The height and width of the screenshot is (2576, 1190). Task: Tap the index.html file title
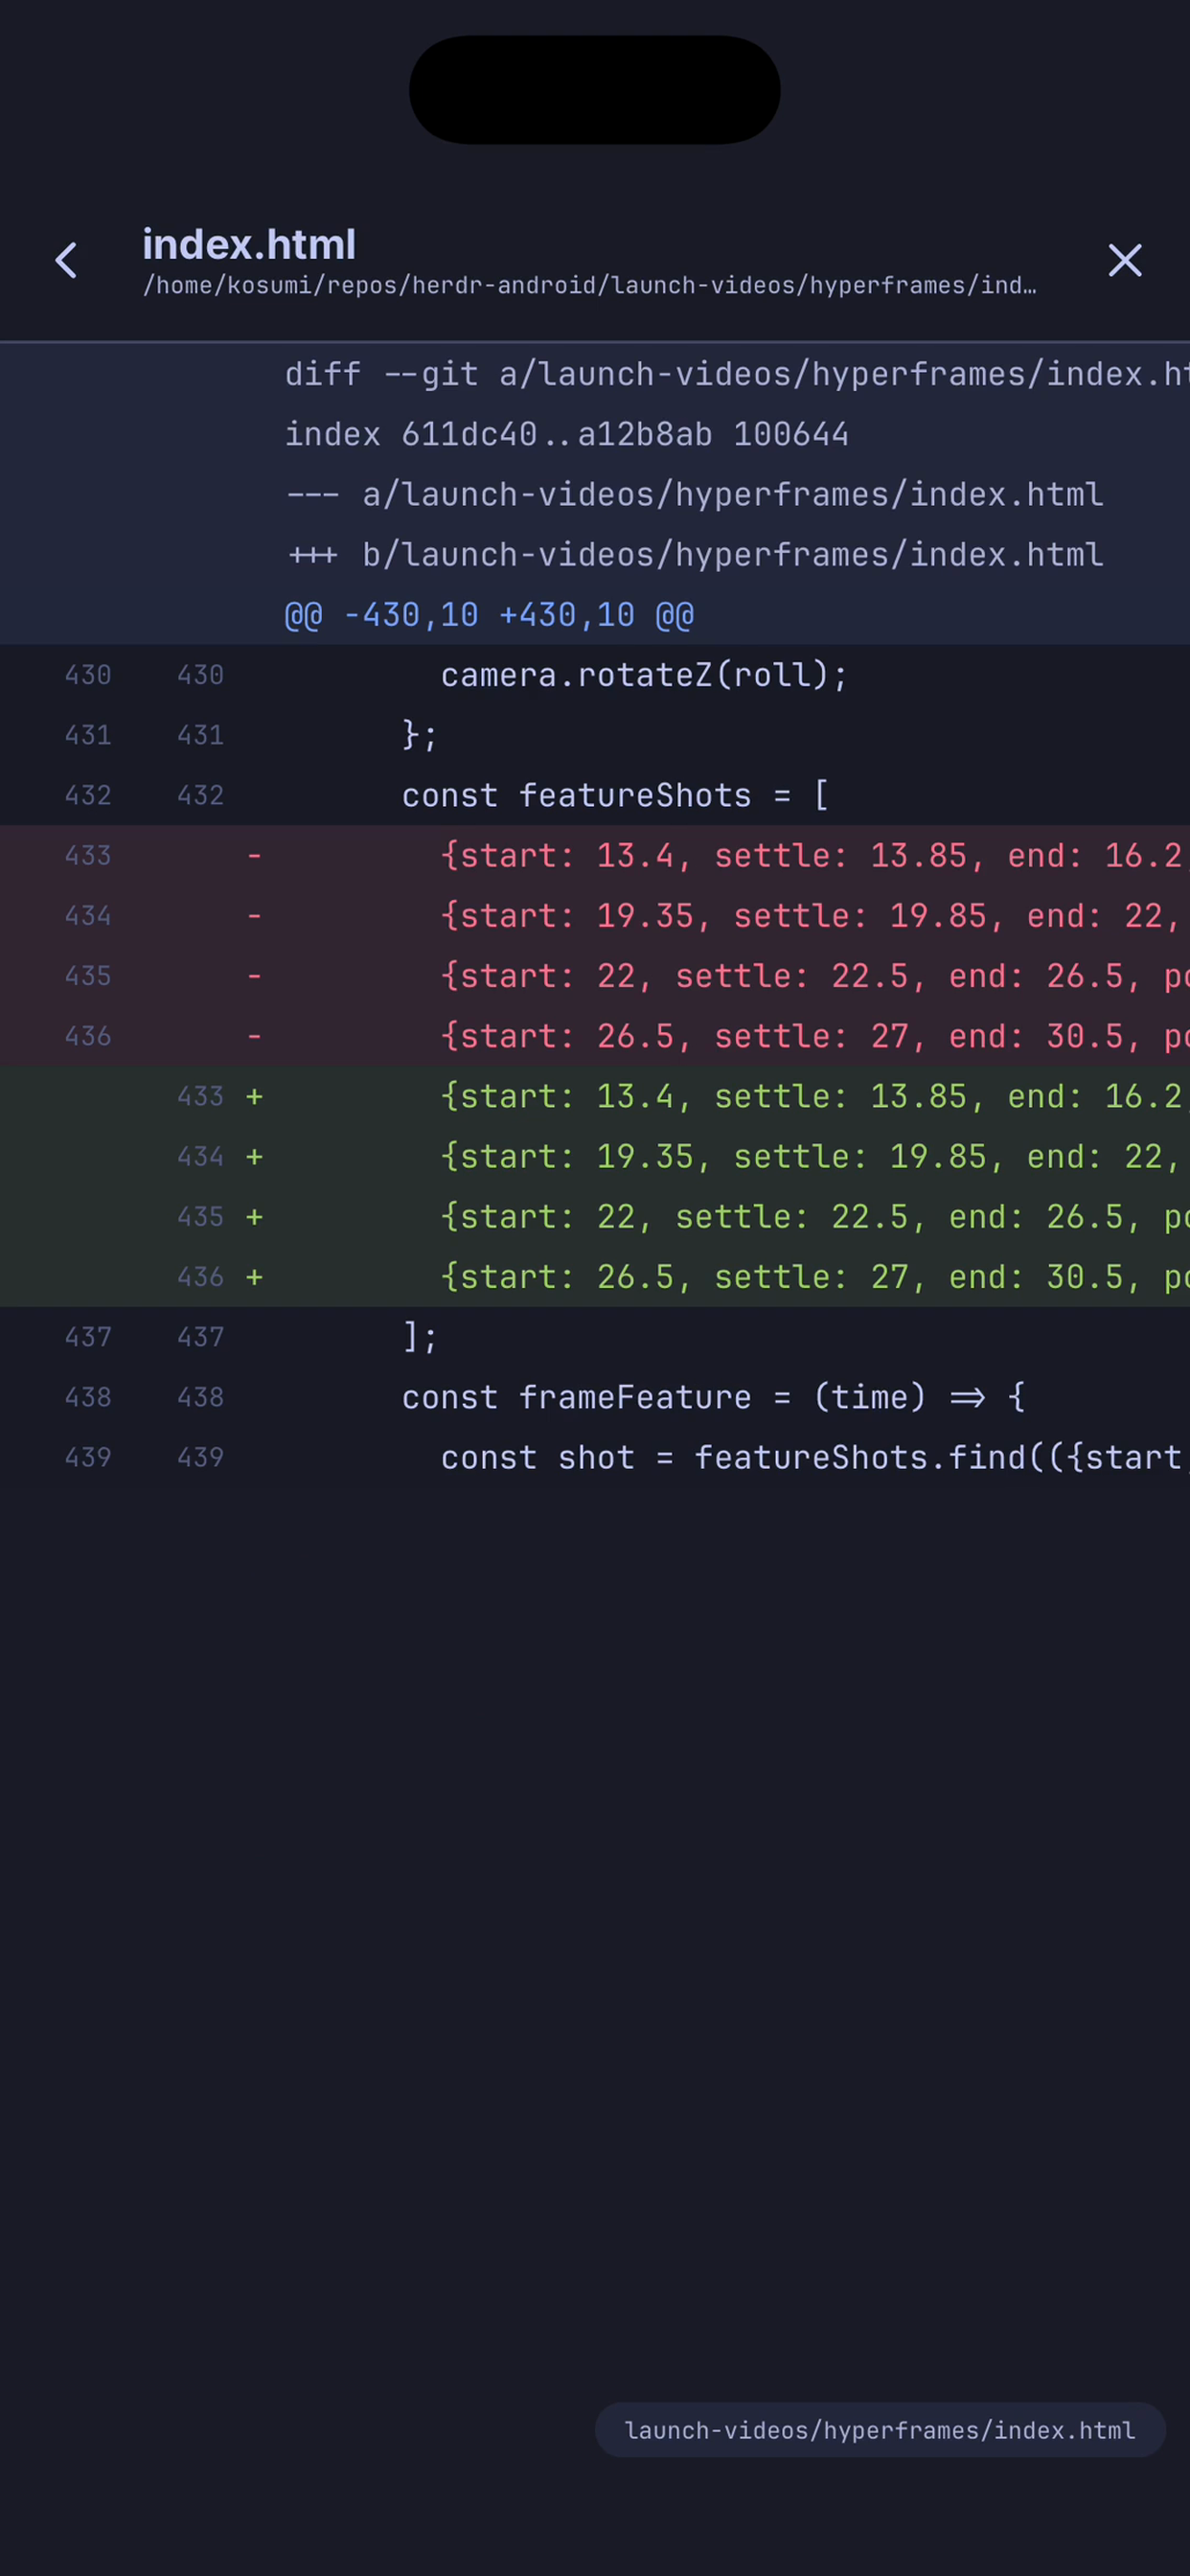point(249,244)
